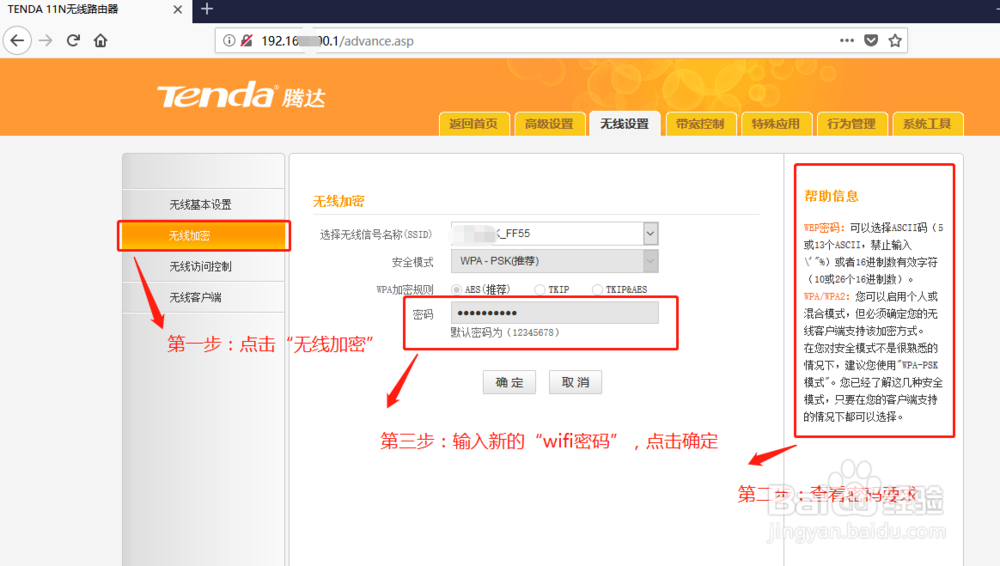Click the 帮助信息 heading
The image size is (1000, 566).
pos(831,197)
